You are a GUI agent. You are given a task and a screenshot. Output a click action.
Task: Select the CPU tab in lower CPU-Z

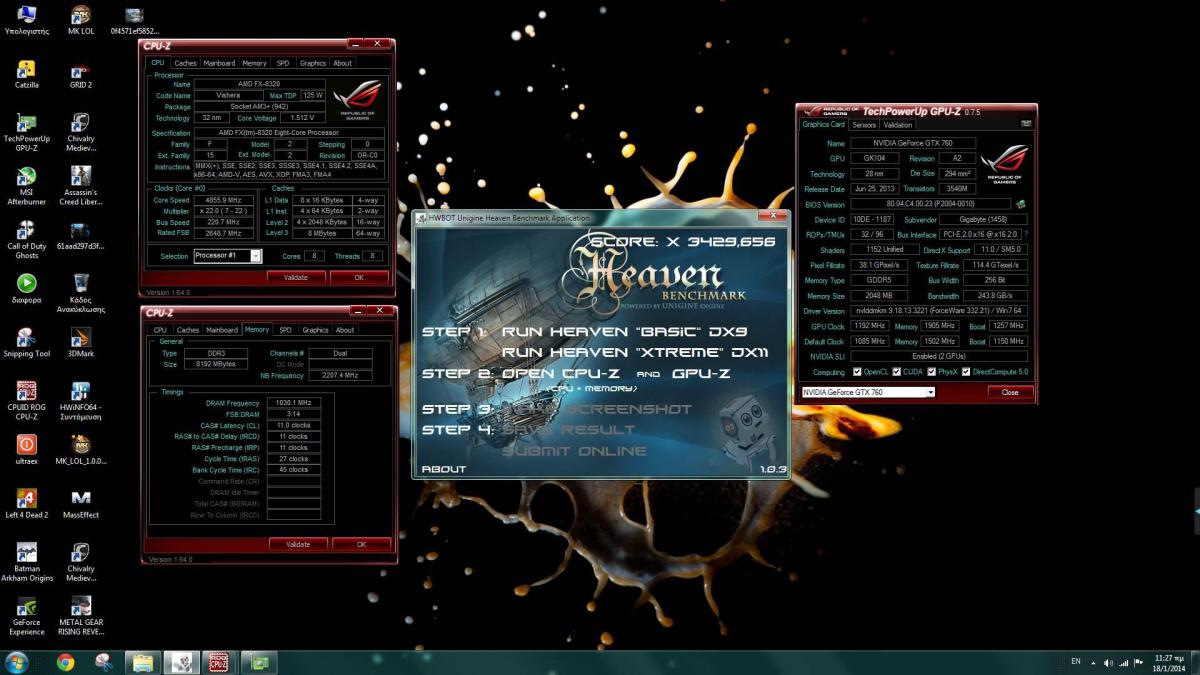tap(159, 329)
